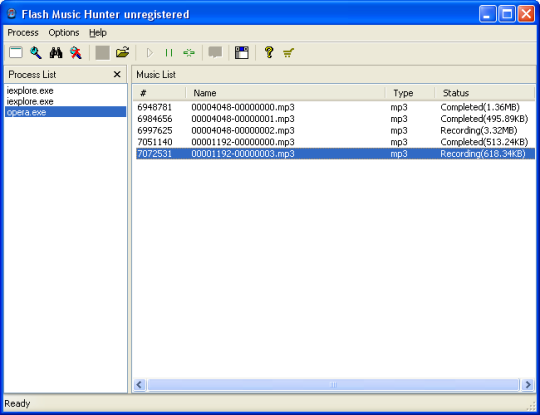Click status Recording(618.34KB)

coord(483,154)
